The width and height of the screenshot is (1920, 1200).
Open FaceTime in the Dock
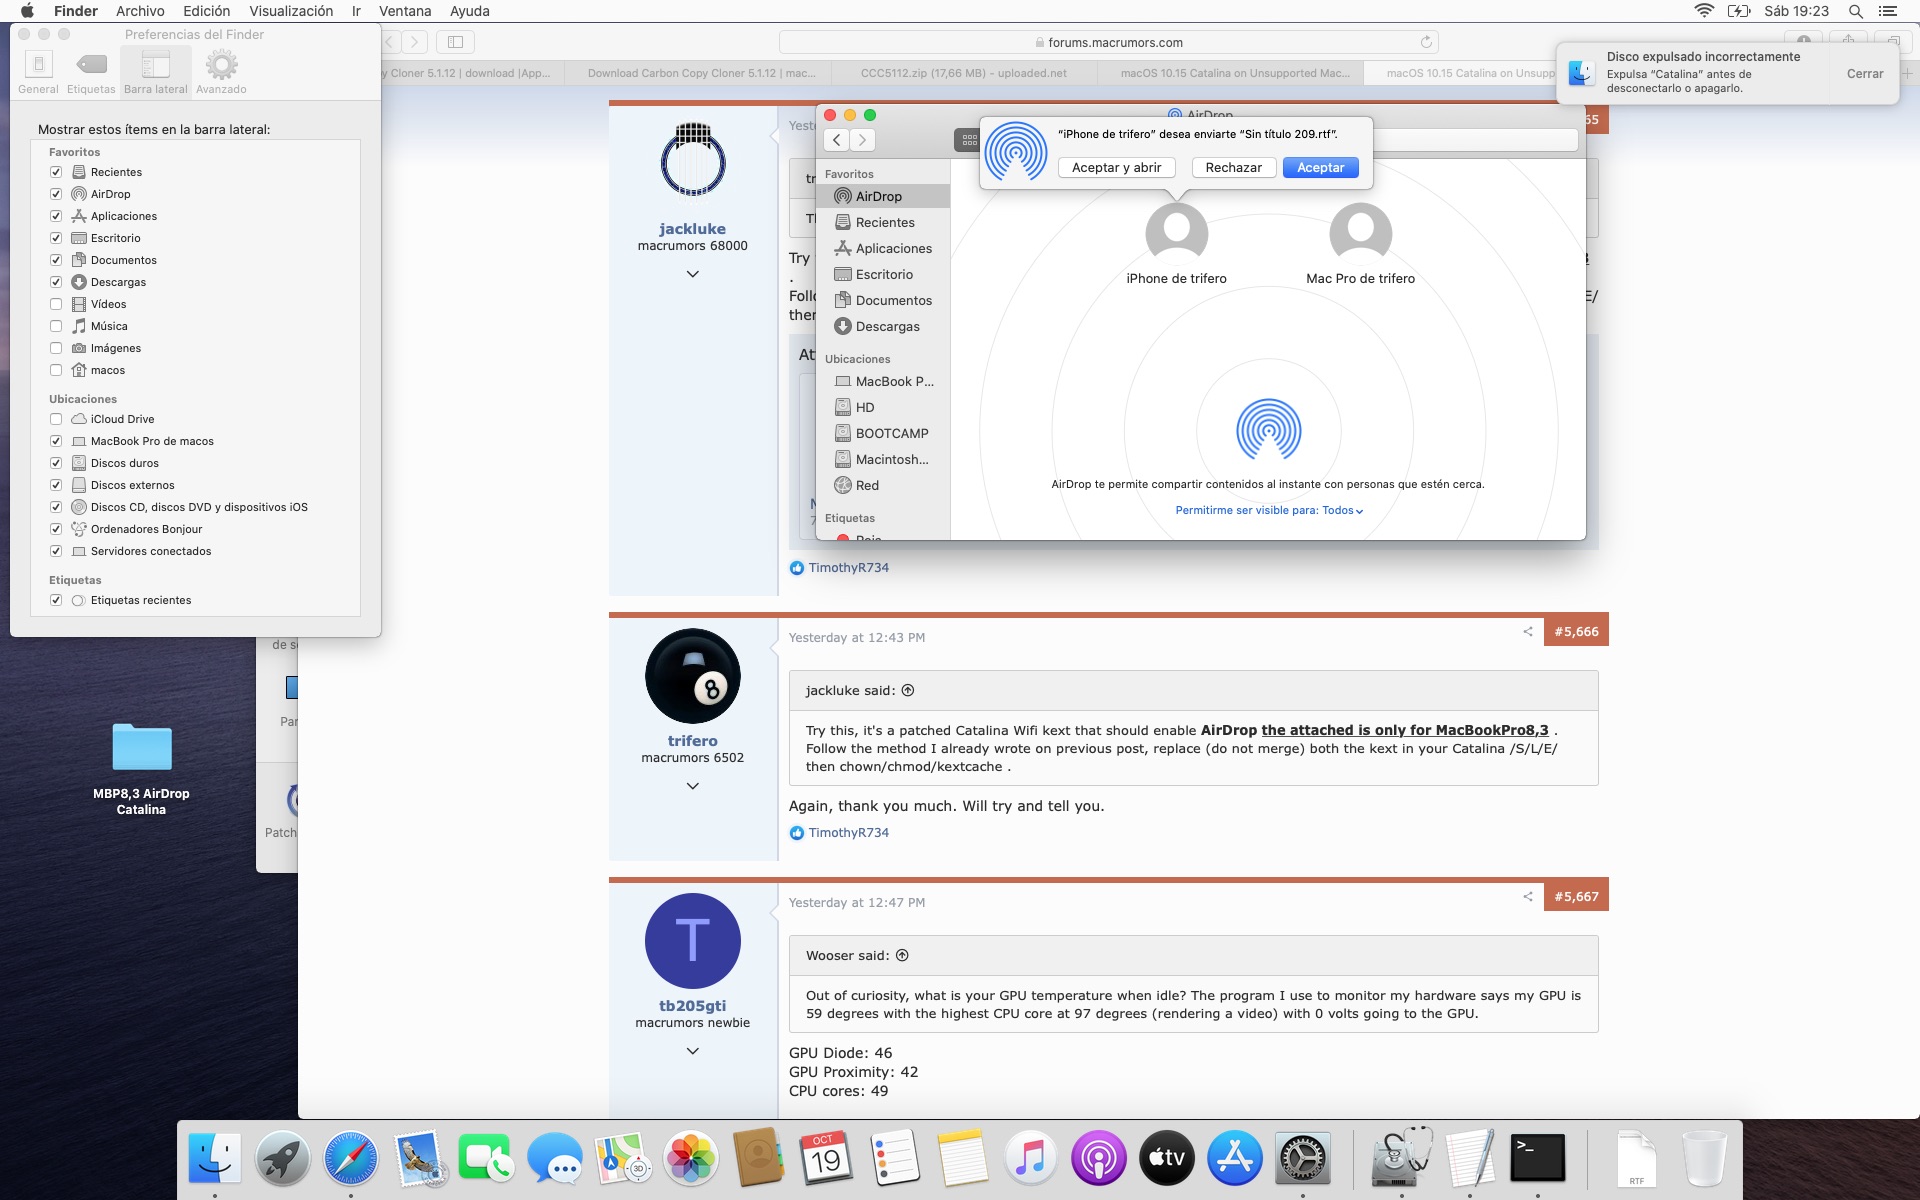pos(487,1159)
